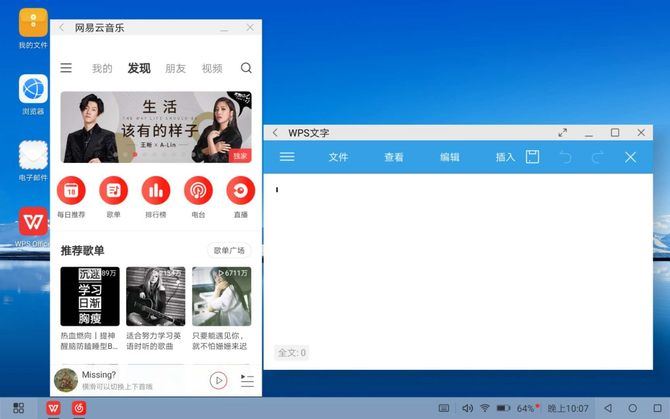Open the 沉迷学习日渐胸瘦 playlist cover

tap(90, 296)
